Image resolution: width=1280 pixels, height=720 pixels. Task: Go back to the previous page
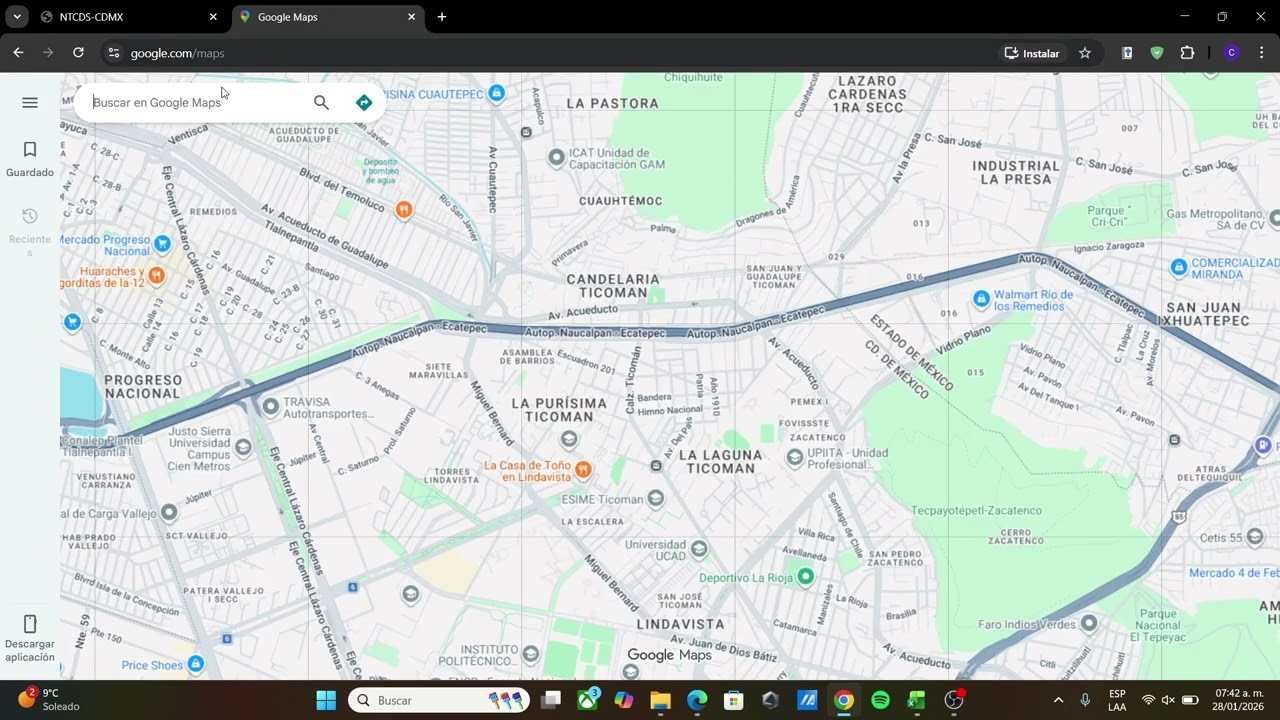[18, 53]
